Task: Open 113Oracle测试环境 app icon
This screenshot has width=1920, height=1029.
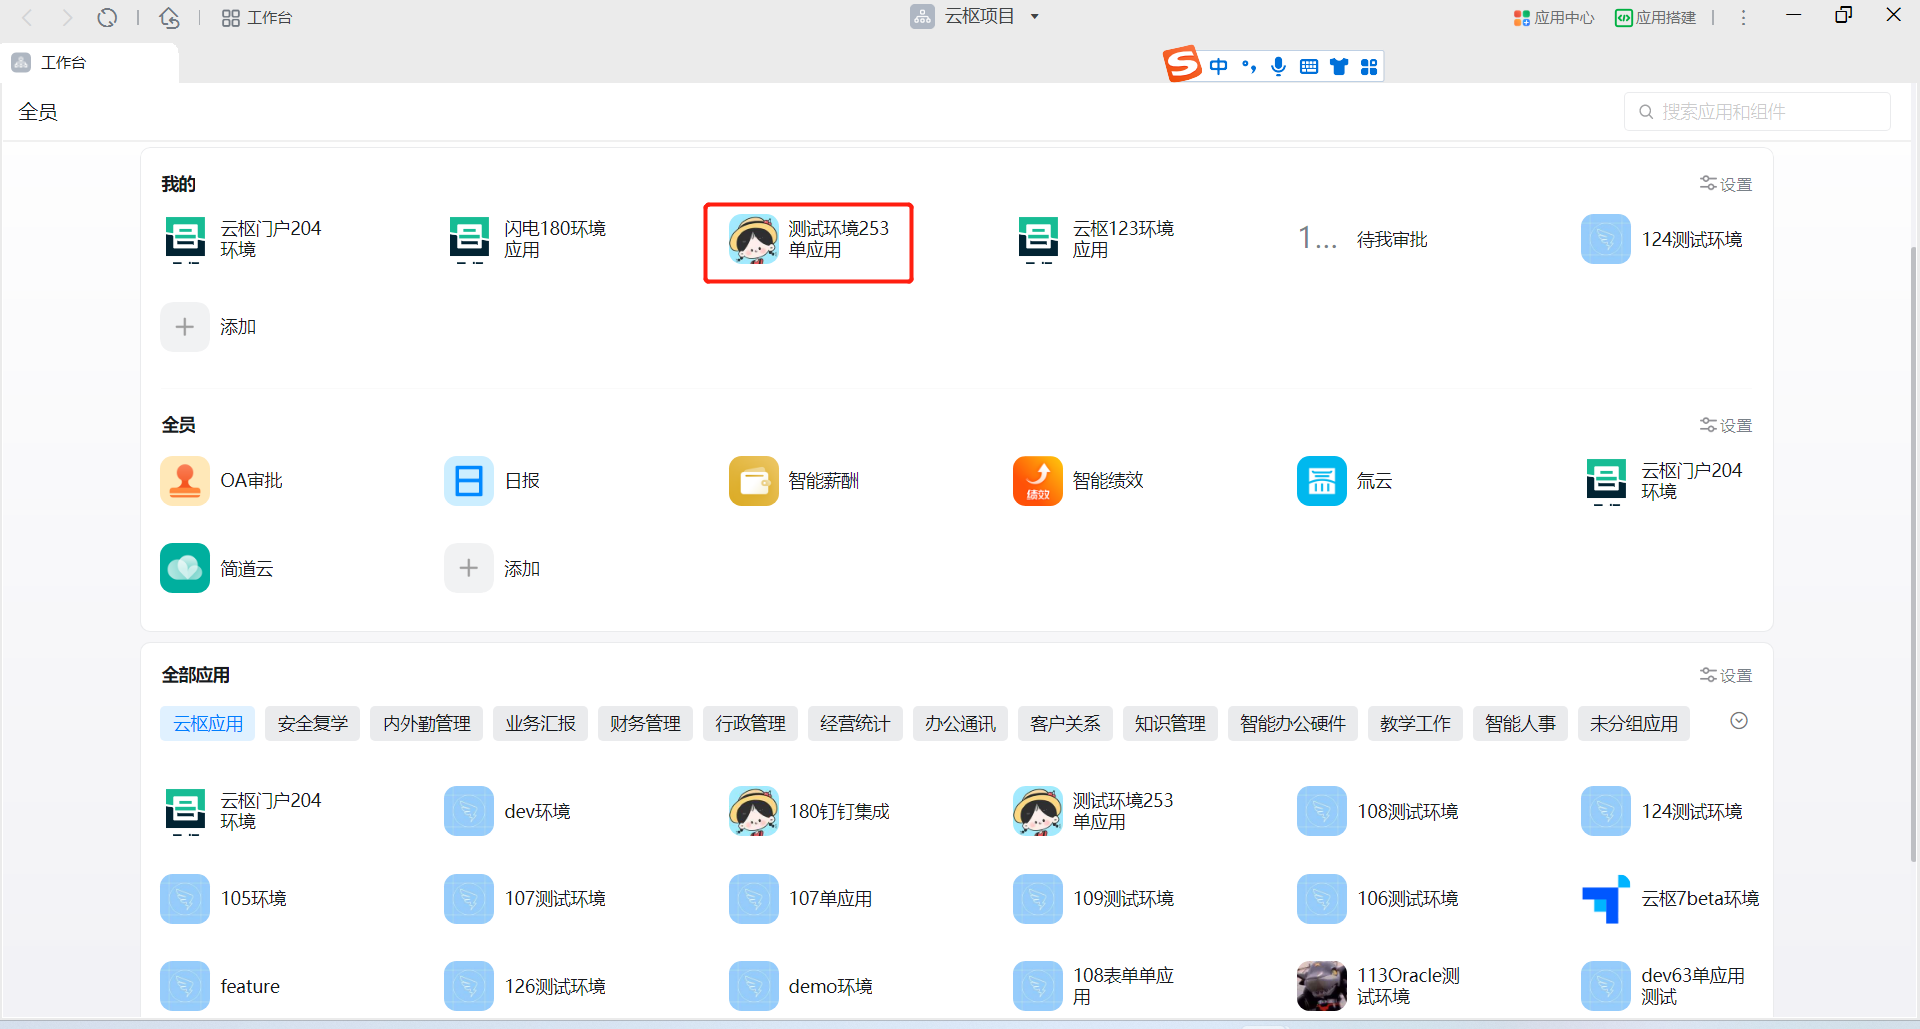Action: tap(1322, 986)
